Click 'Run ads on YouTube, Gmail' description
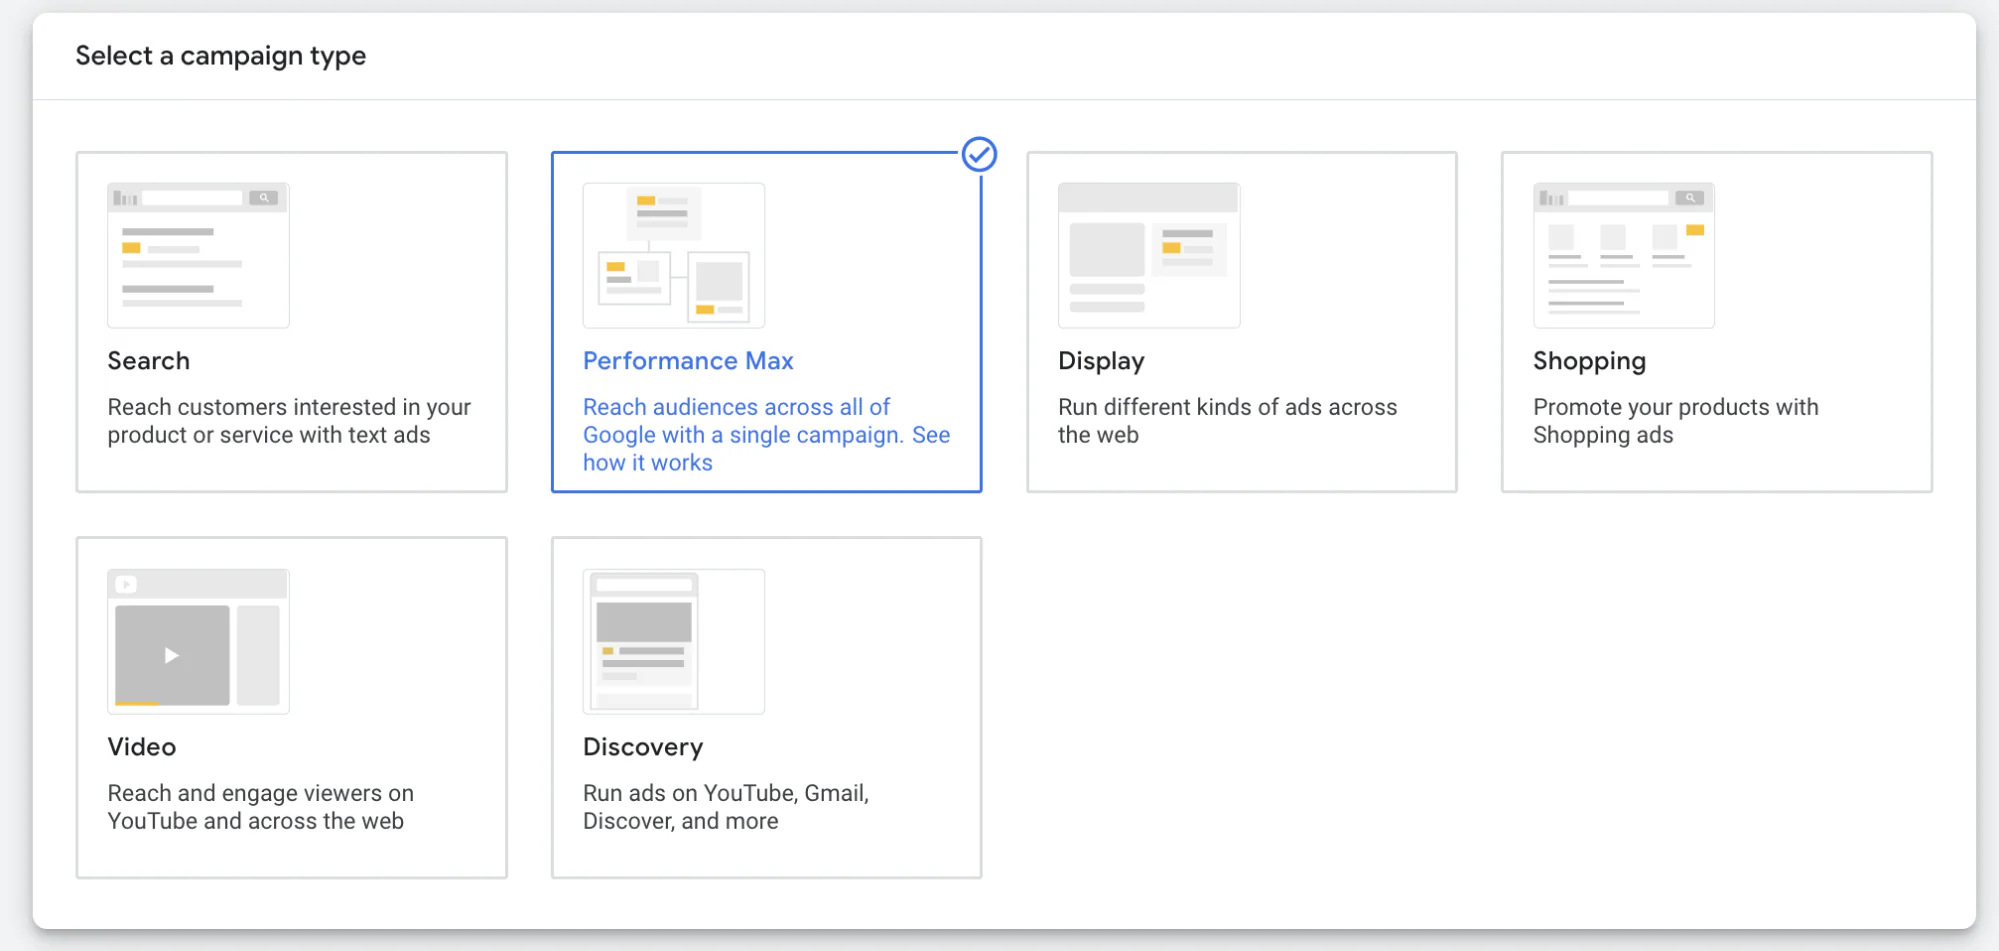This screenshot has height=951, width=1999. point(726,807)
